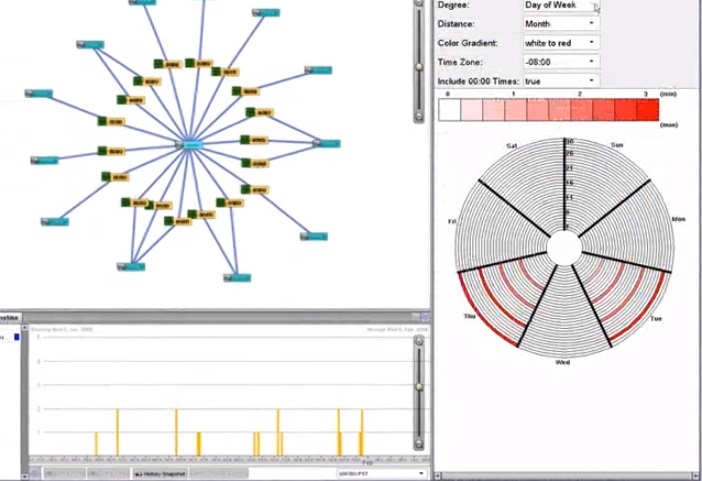Open the Include 00:00 Times dropdown
Screen dimensions: 702x481
click(x=561, y=81)
